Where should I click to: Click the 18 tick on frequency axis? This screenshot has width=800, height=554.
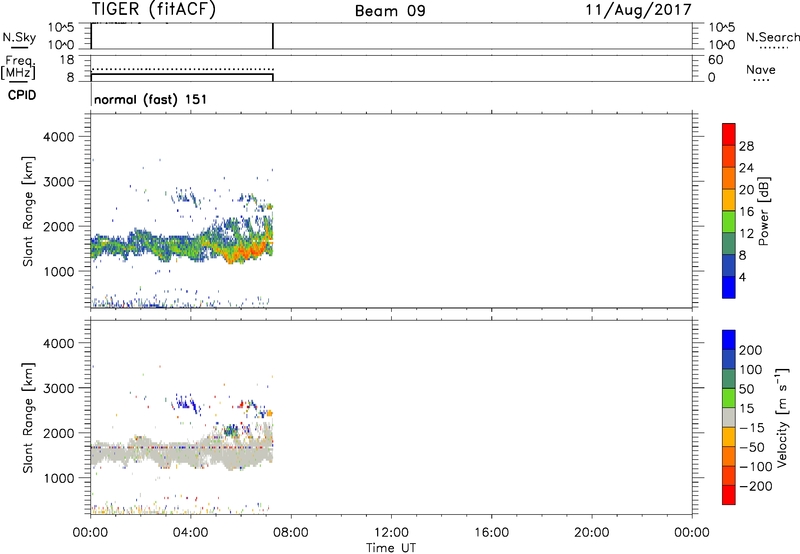[67, 60]
